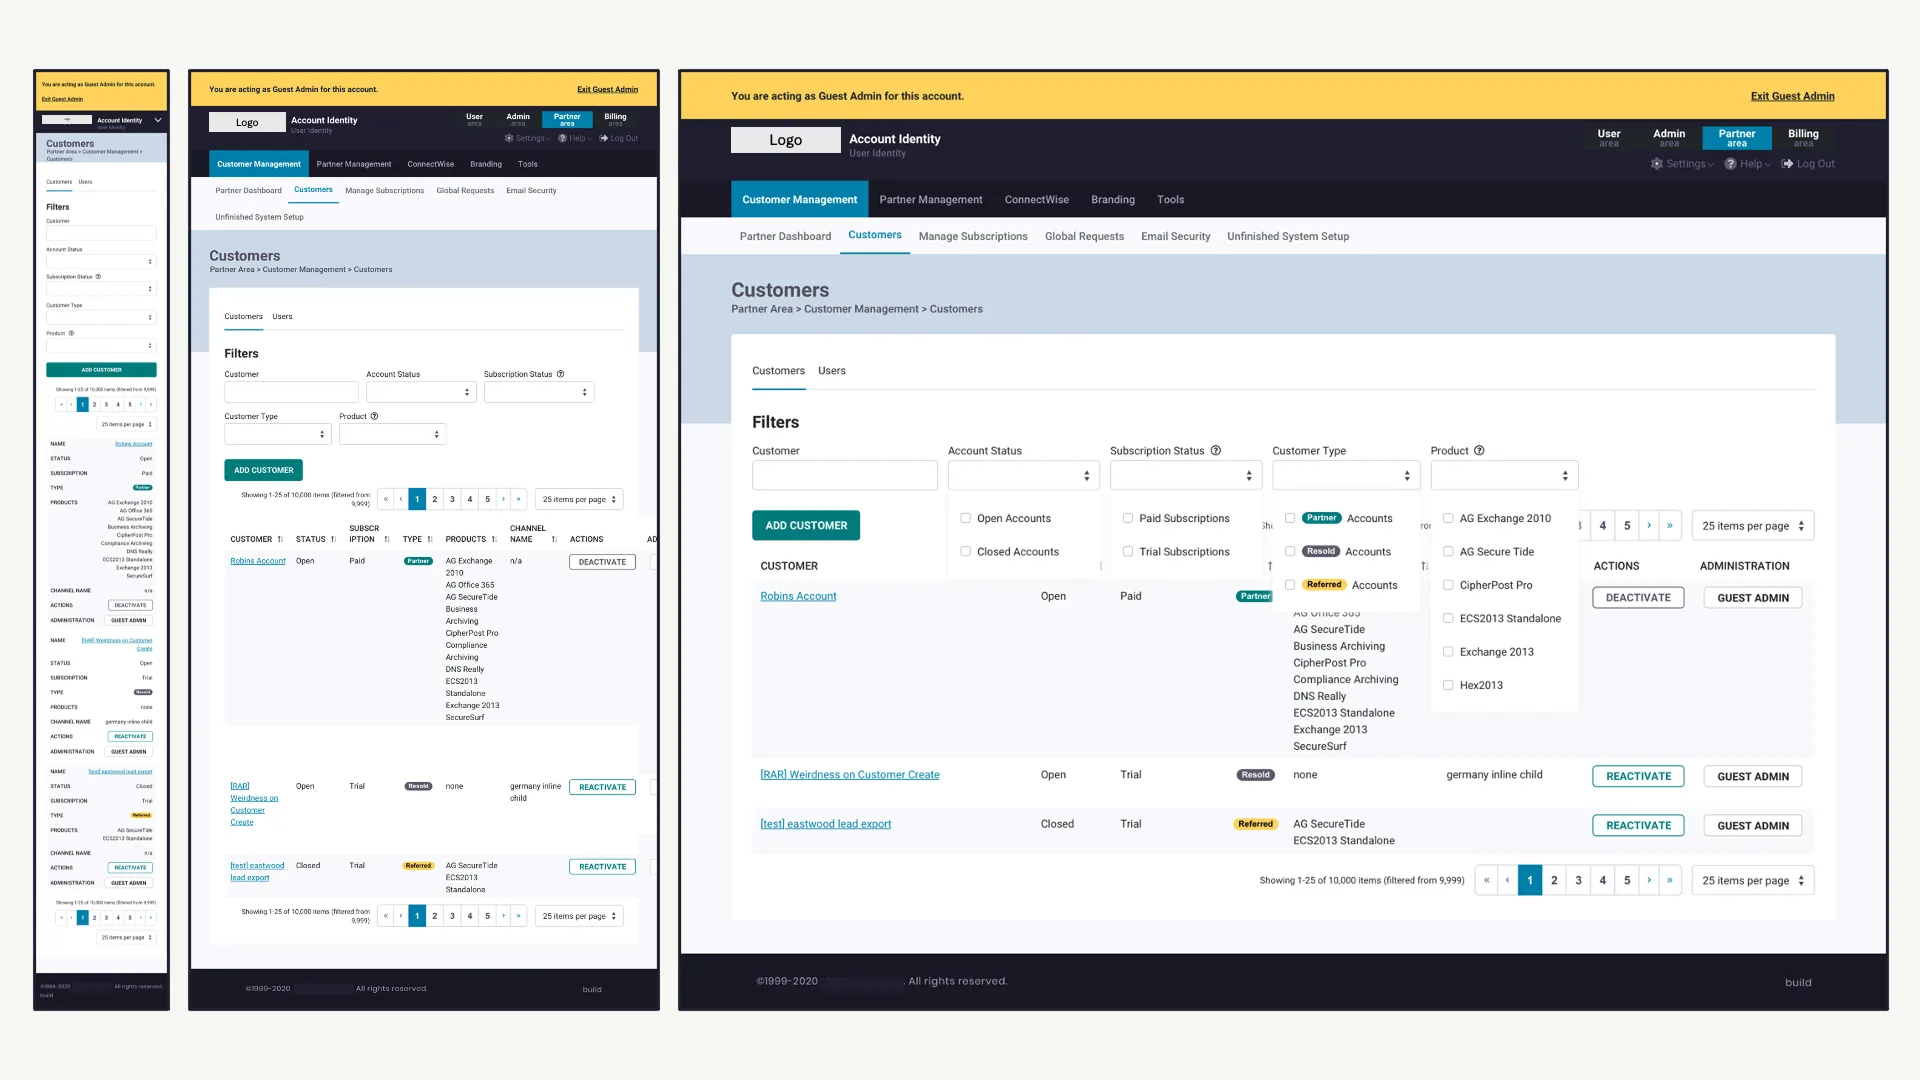
Task: Click REACTIVATE for eastwood lead export in desktop
Action: click(1638, 826)
